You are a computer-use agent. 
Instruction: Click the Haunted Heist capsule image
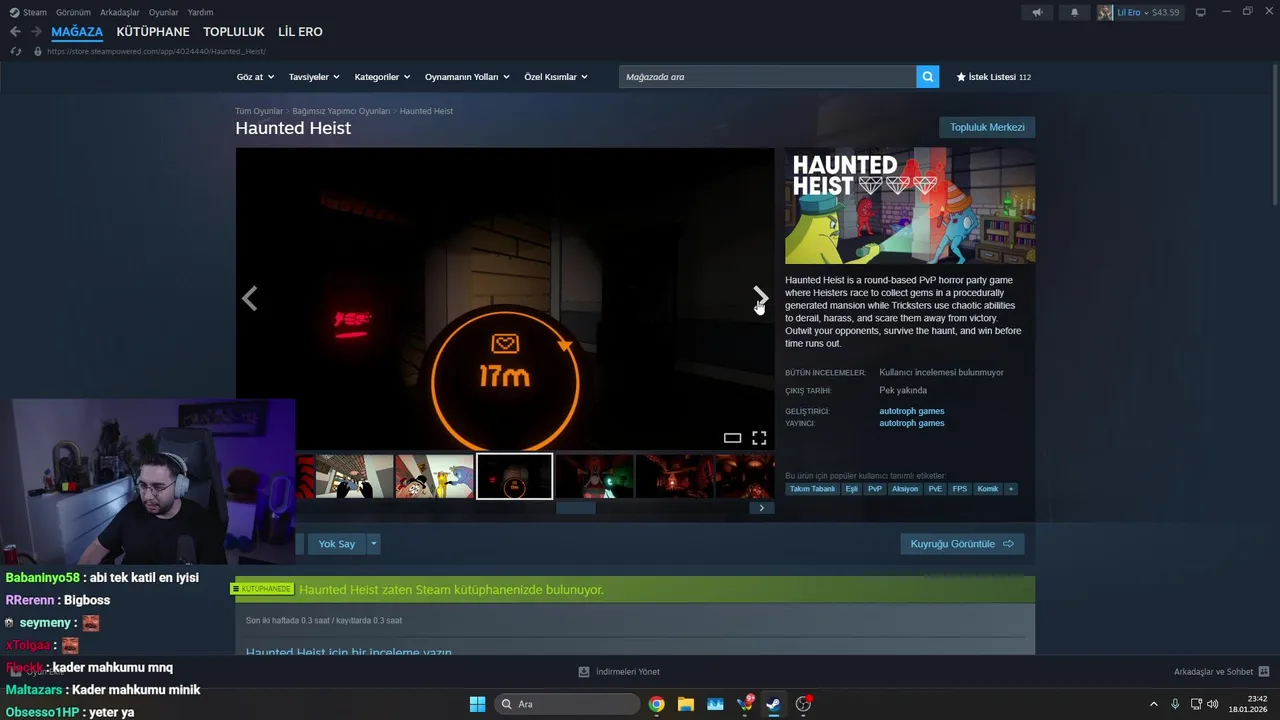click(x=910, y=206)
